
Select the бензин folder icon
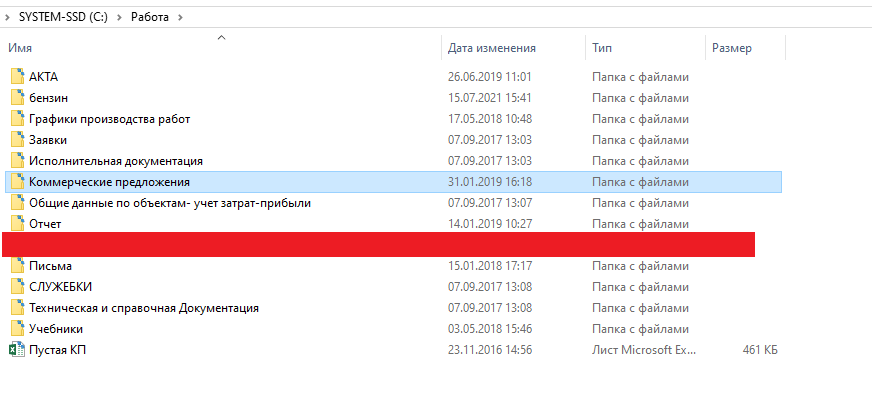pyautogui.click(x=16, y=98)
